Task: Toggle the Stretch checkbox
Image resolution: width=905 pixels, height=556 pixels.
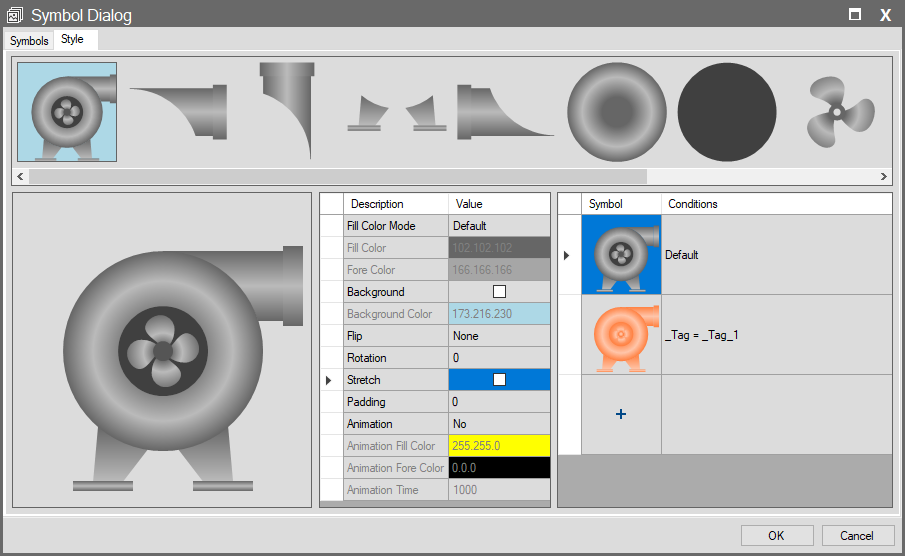Action: click(x=499, y=380)
